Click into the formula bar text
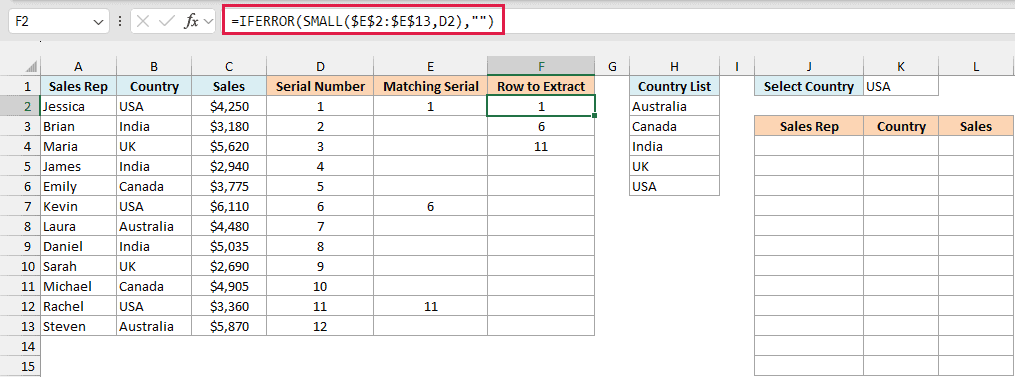This screenshot has width=1015, height=377. click(362, 22)
